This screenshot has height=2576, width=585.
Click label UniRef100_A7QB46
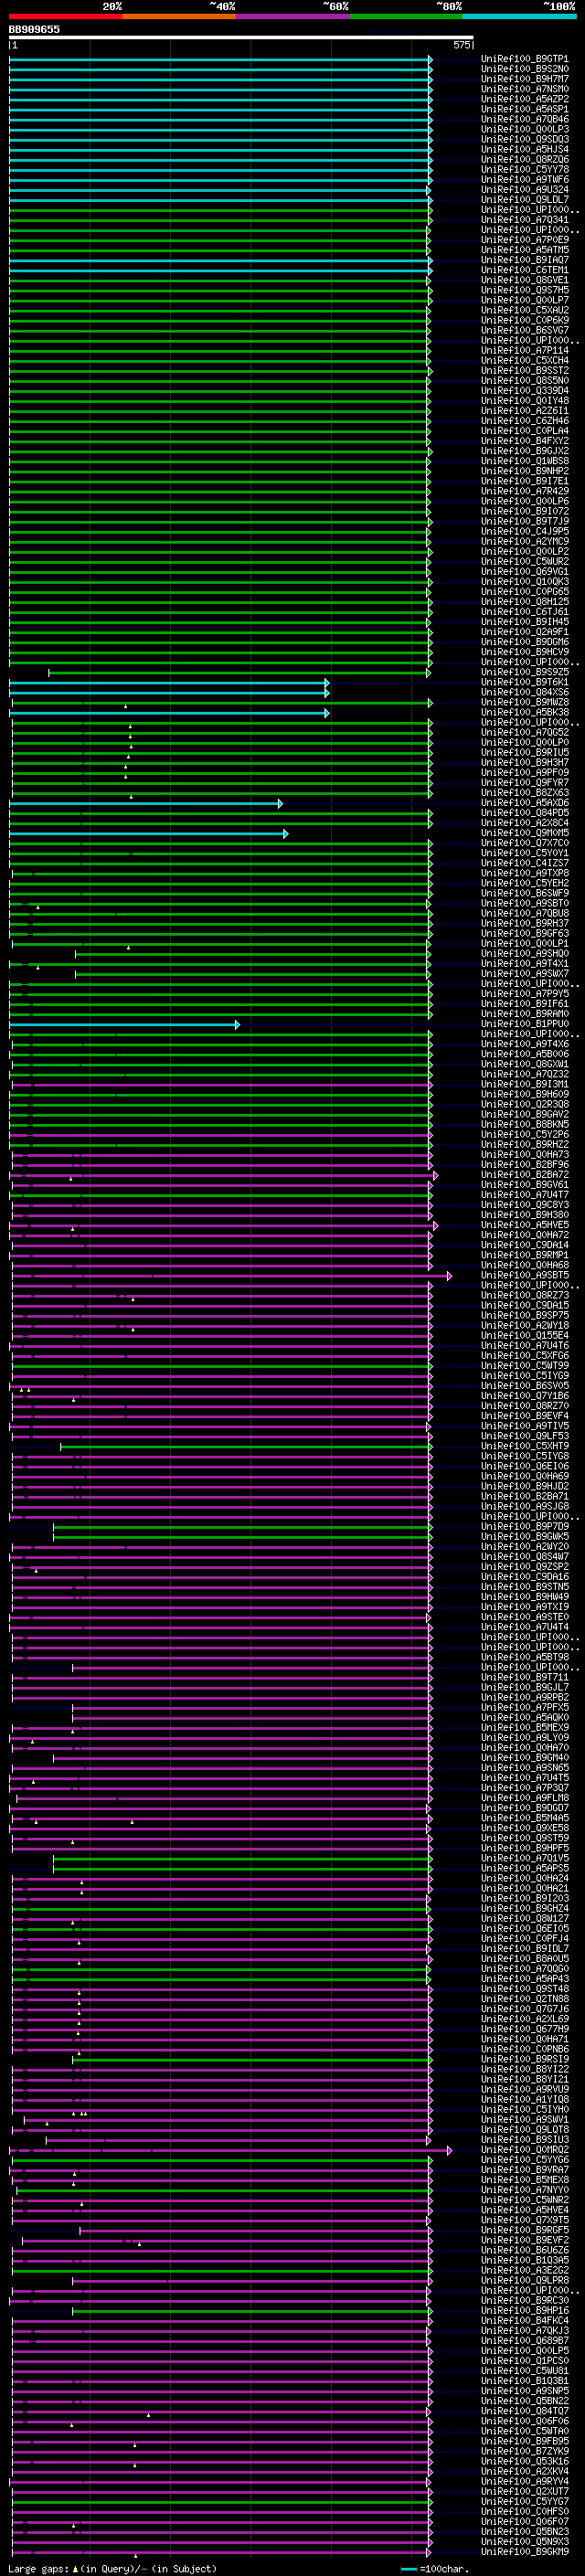[x=525, y=119]
